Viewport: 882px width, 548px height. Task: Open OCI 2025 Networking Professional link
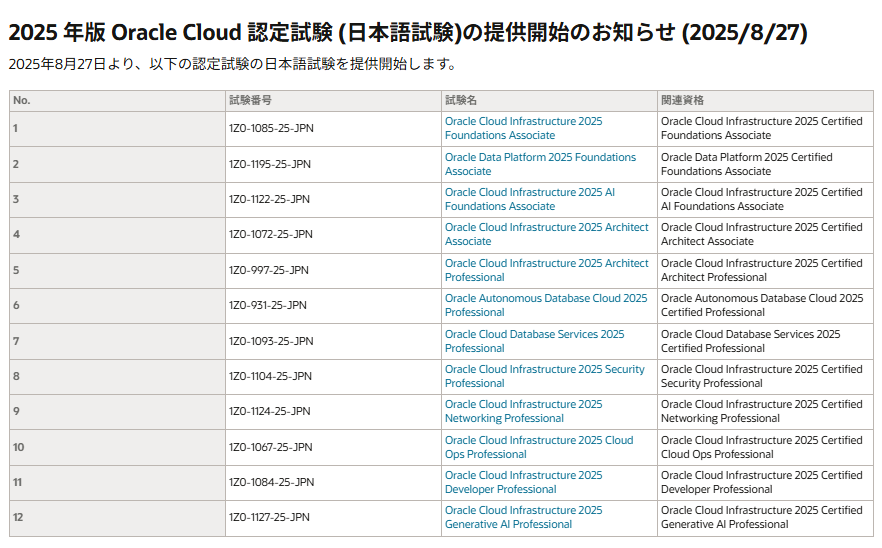point(523,411)
